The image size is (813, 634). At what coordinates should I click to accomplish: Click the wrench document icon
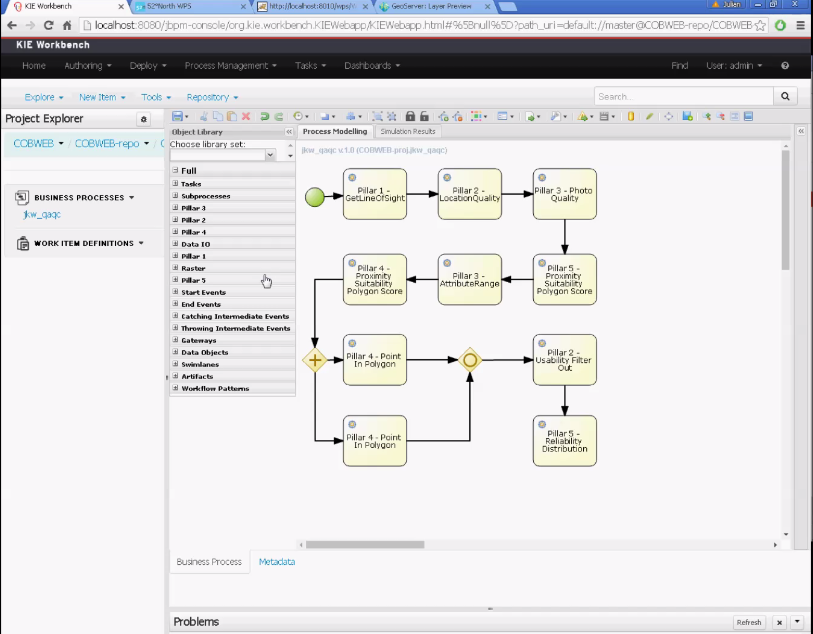(555, 116)
